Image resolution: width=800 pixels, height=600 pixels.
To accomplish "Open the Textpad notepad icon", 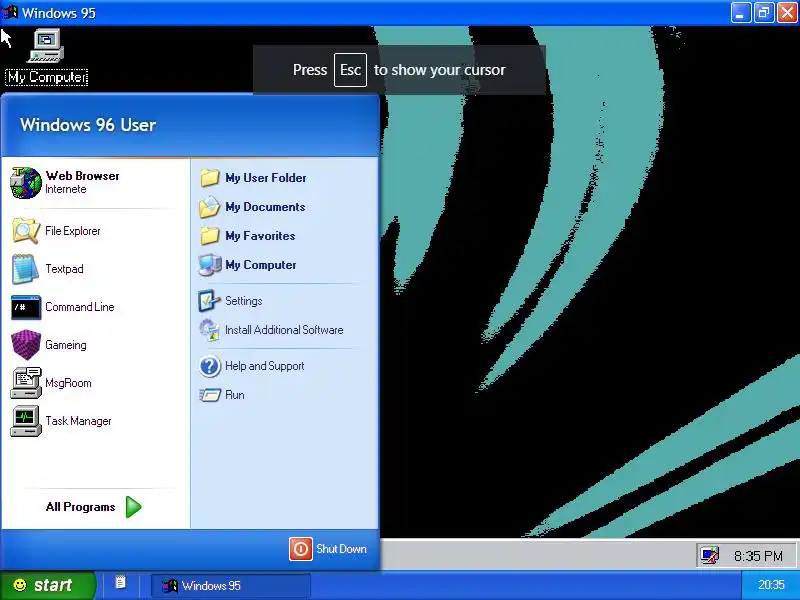I will point(26,269).
